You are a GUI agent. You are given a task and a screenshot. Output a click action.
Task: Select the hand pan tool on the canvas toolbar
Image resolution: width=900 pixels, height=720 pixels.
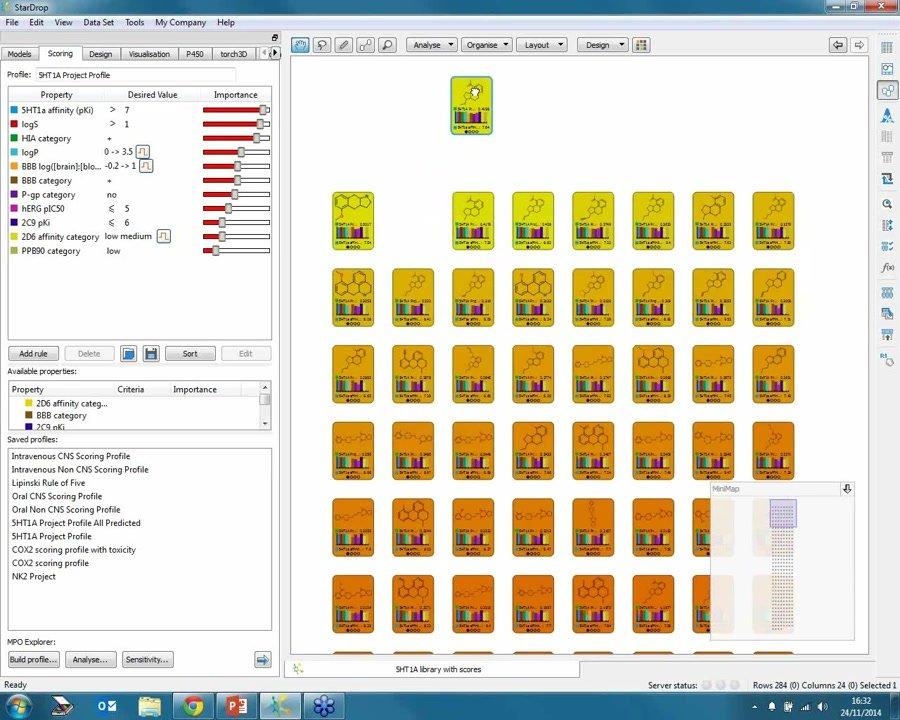[300, 44]
